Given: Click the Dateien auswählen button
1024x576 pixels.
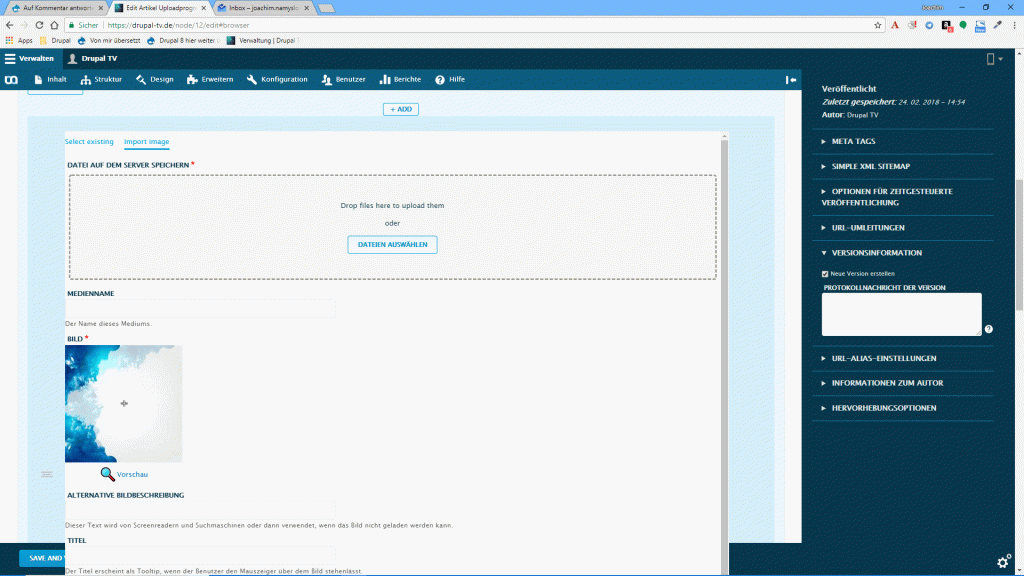Looking at the screenshot, I should tap(392, 244).
